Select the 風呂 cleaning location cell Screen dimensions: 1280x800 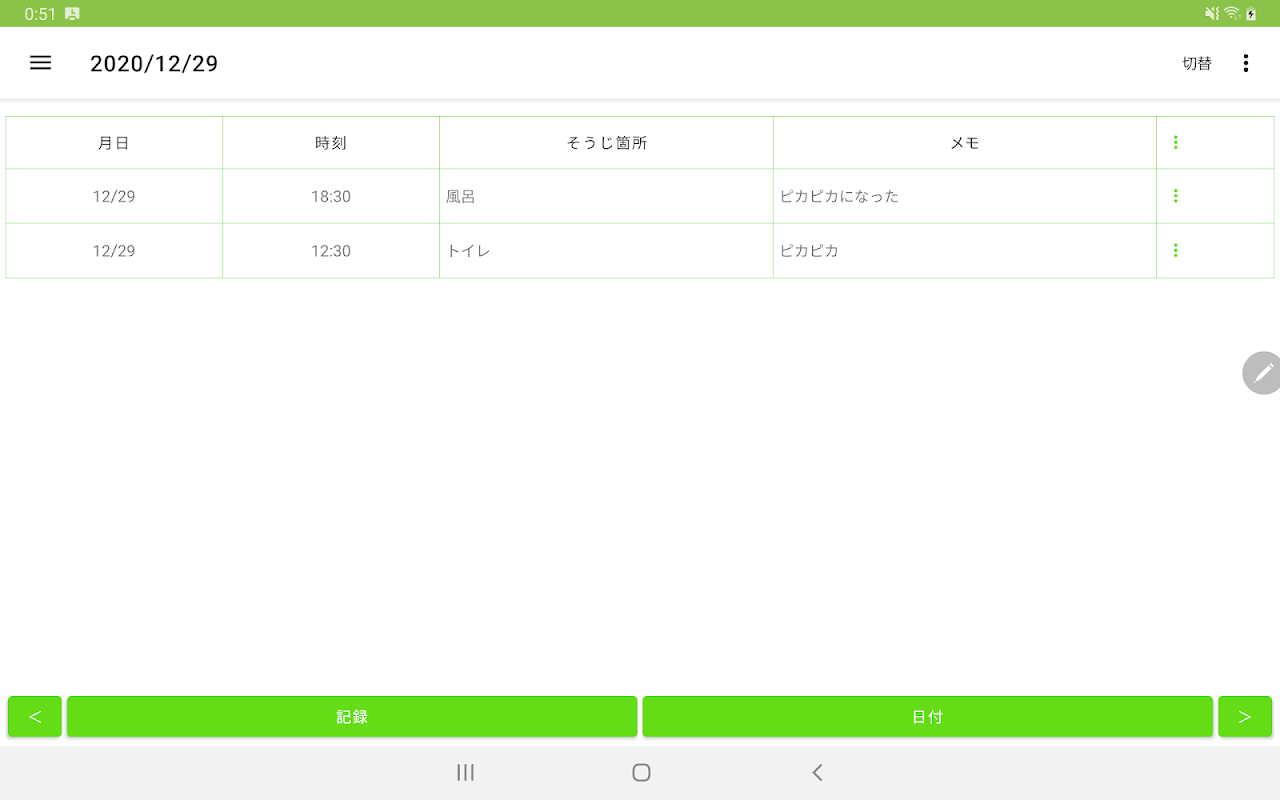pyautogui.click(x=606, y=196)
